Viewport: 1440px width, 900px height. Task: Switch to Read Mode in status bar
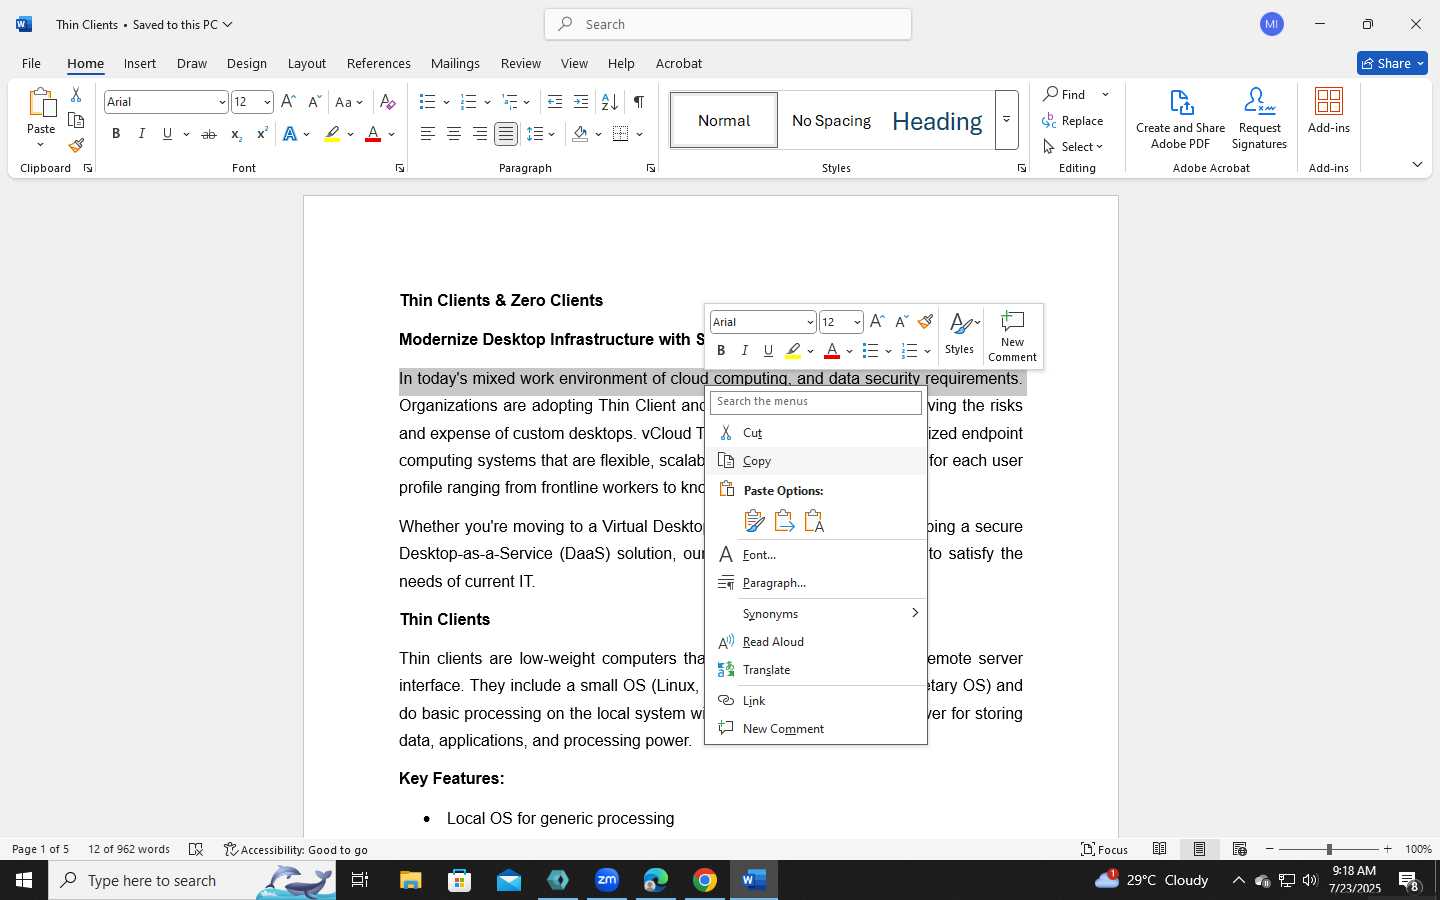(1160, 849)
